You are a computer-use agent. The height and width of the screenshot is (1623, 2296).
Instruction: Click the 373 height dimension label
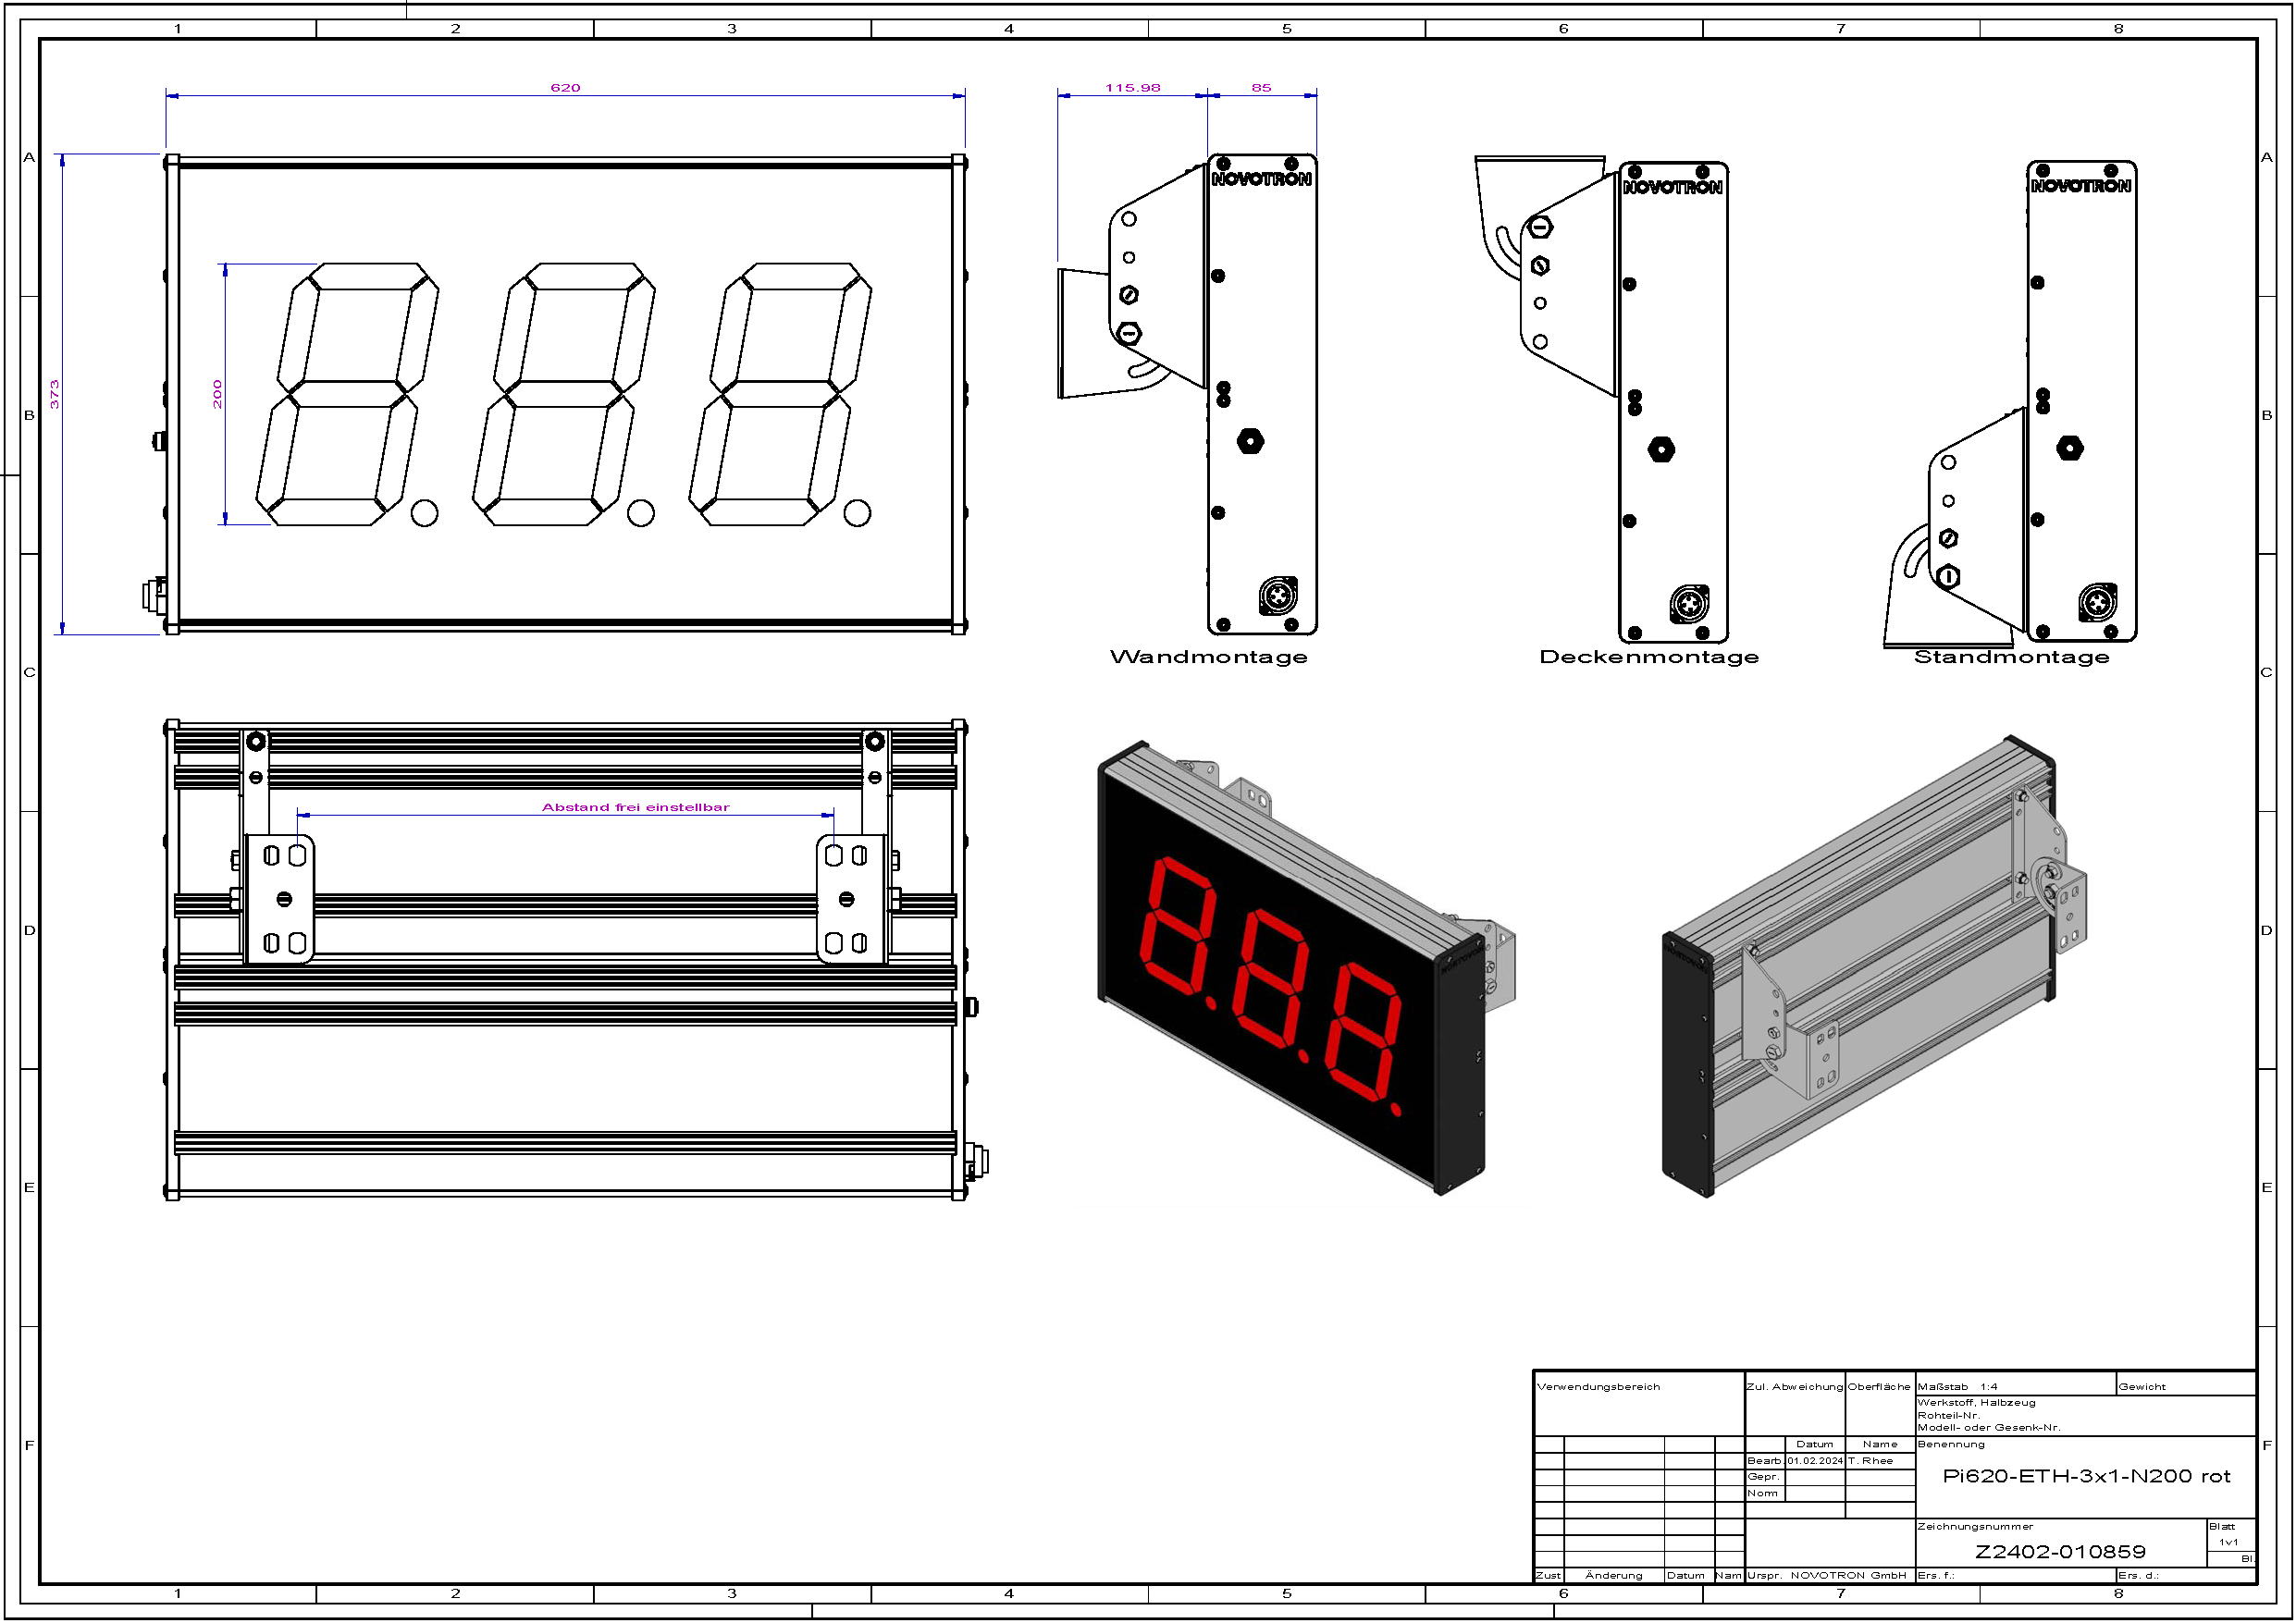pyautogui.click(x=55, y=393)
